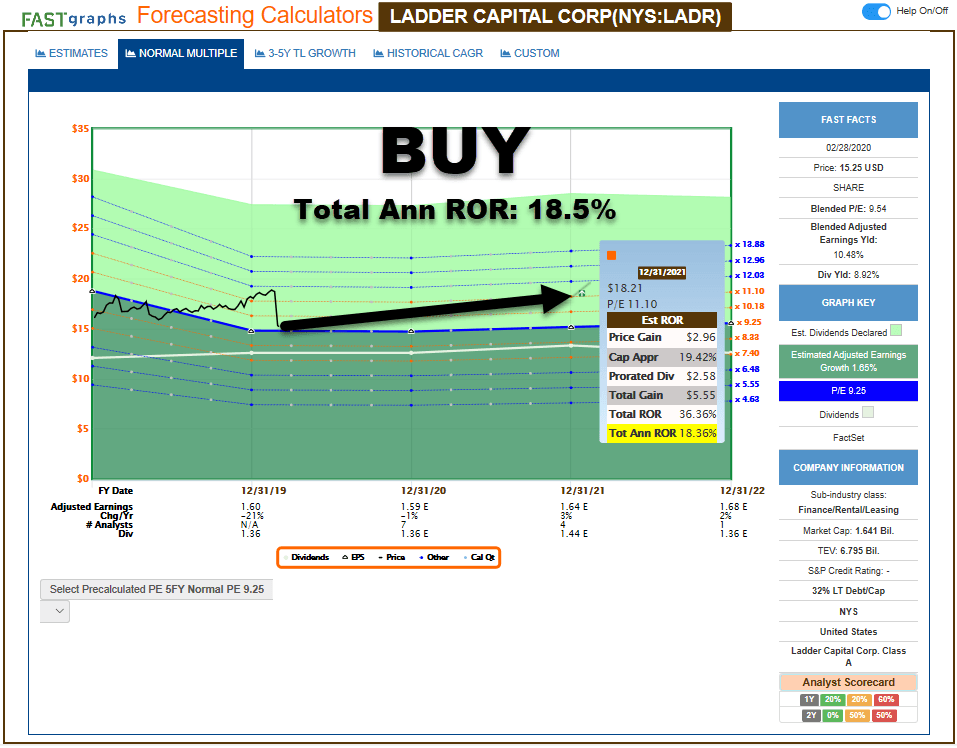The image size is (957, 748).
Task: Click the chart icon on the Historical CAGR tab
Action: coord(378,54)
